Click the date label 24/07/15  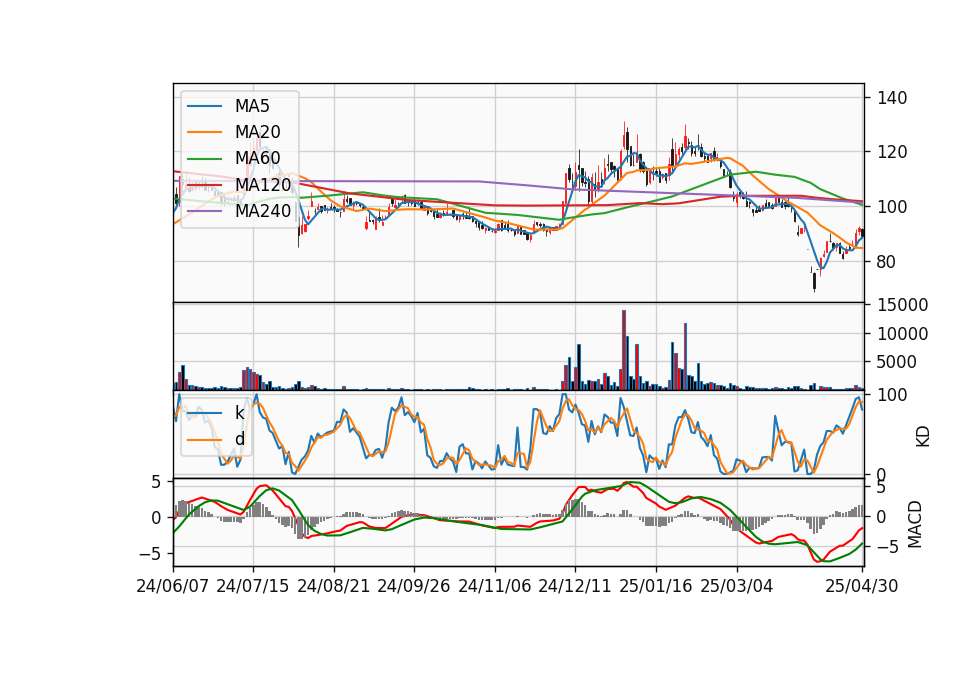tap(253, 586)
